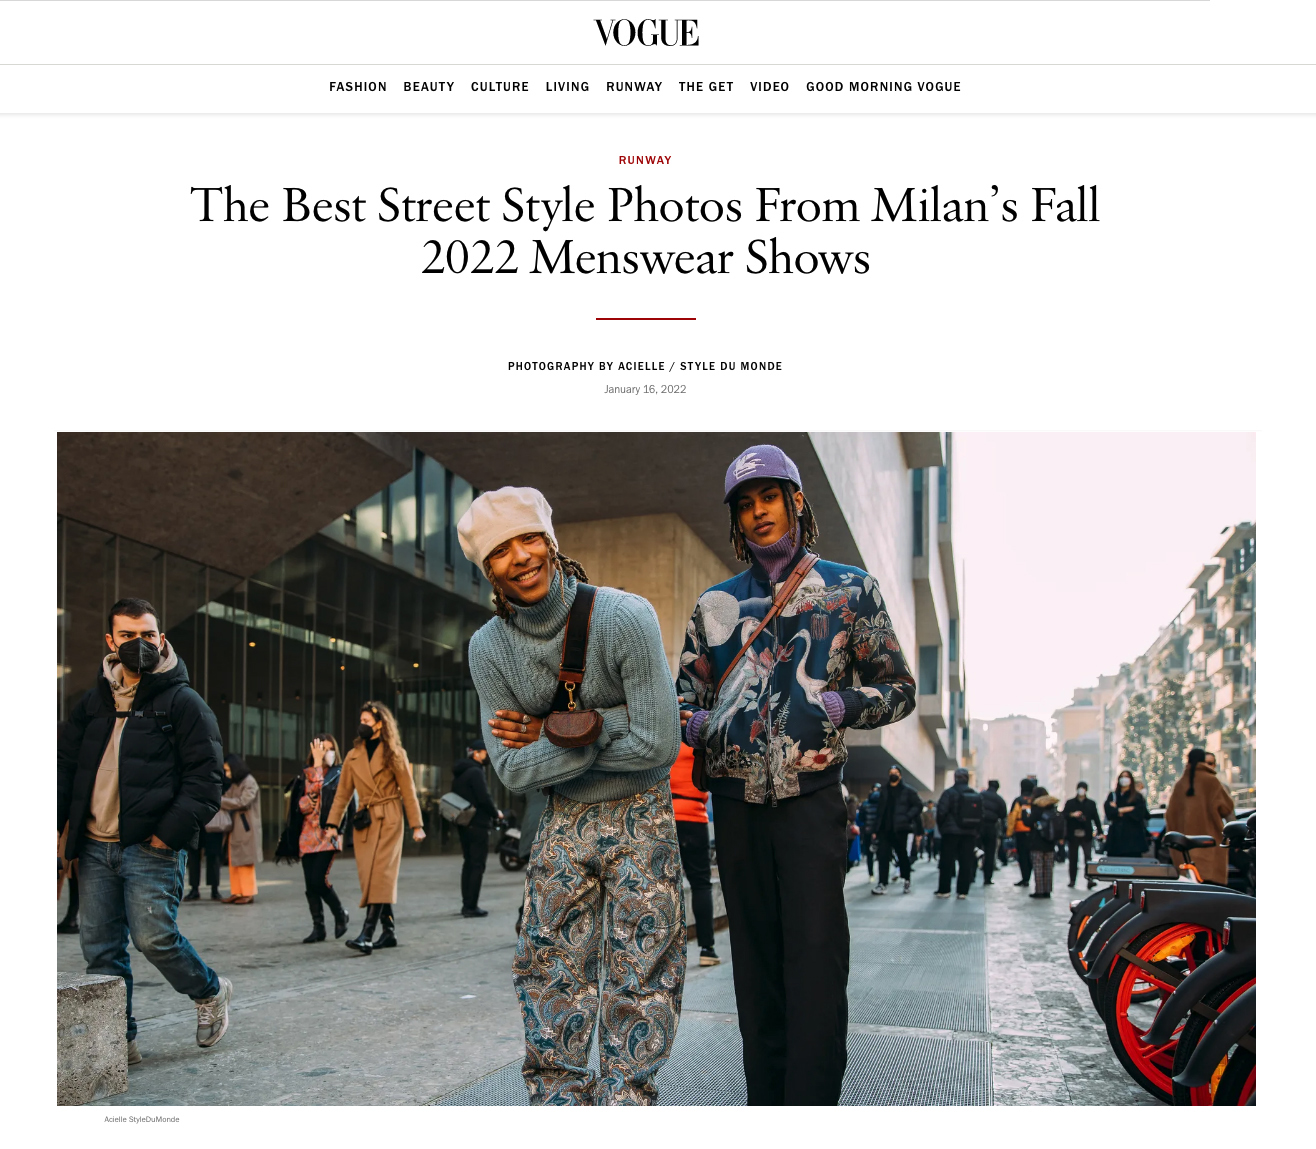Open the Beauty navigation section
This screenshot has height=1149, width=1316.
tap(429, 87)
